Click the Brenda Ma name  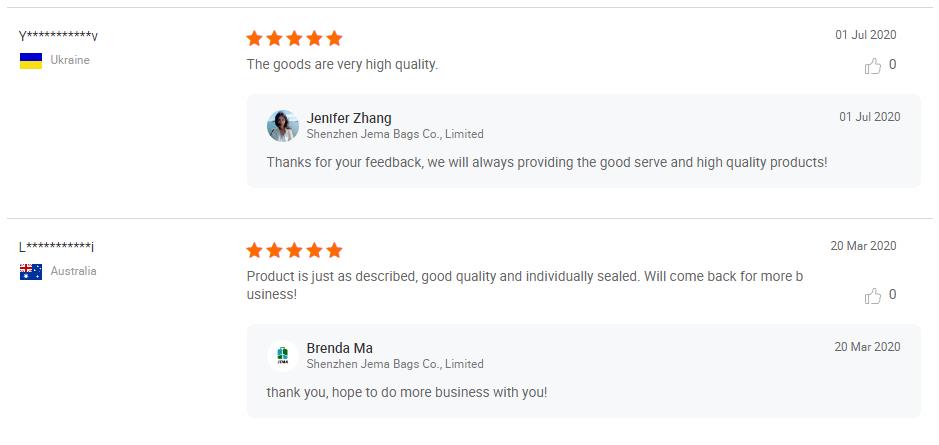[x=340, y=348]
